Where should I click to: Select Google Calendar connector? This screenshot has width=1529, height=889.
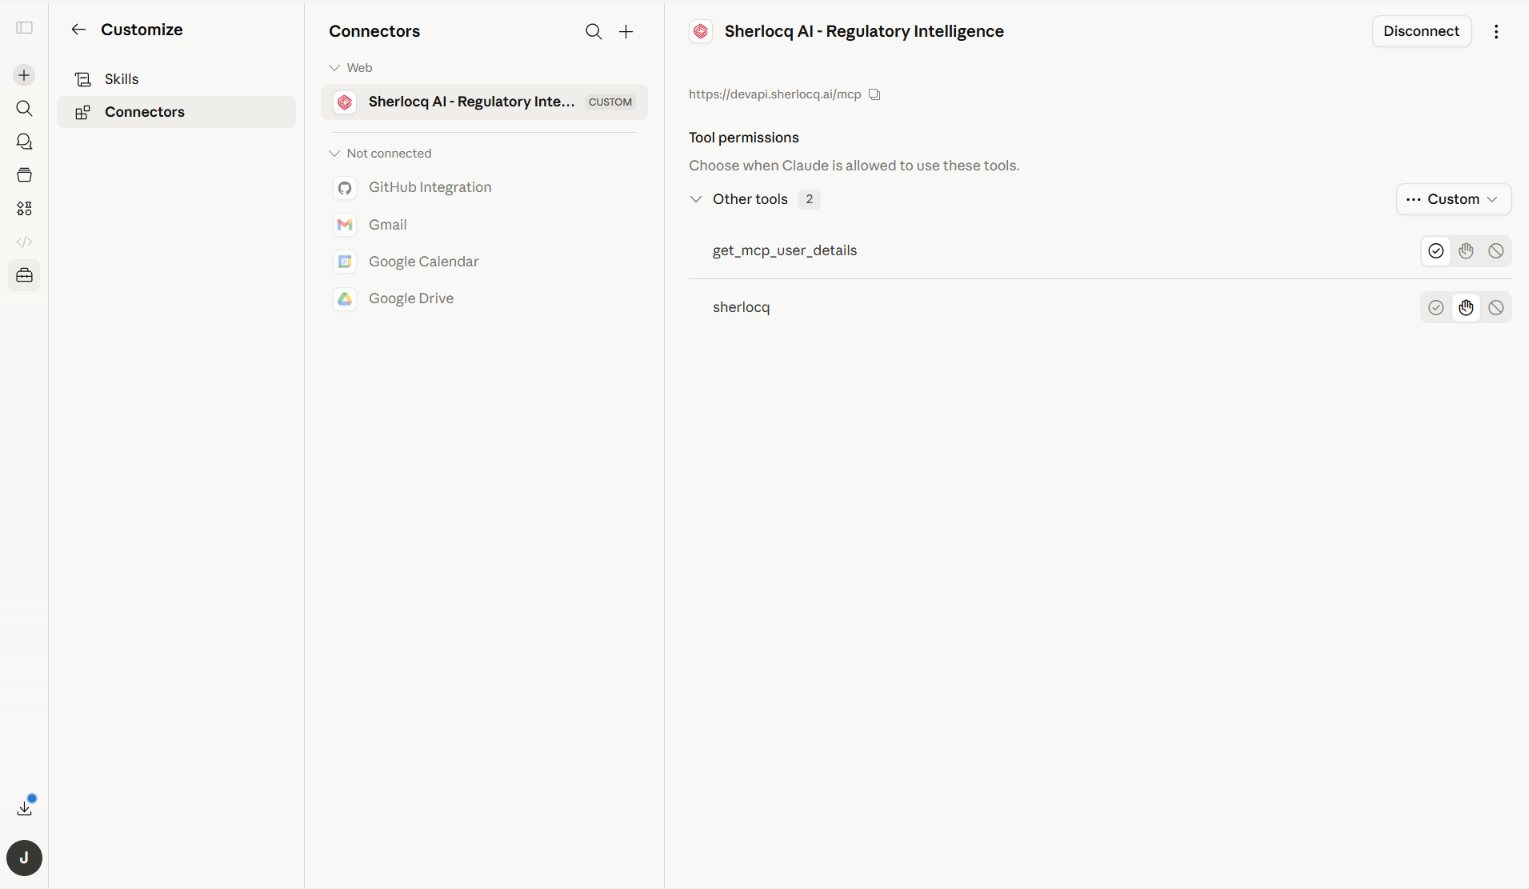pyautogui.click(x=484, y=262)
